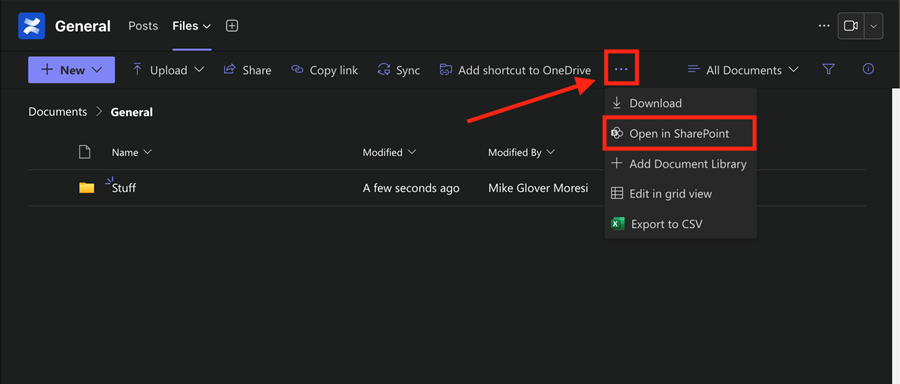The image size is (900, 384).
Task: Choose Open in SharePoint
Action: coord(681,134)
